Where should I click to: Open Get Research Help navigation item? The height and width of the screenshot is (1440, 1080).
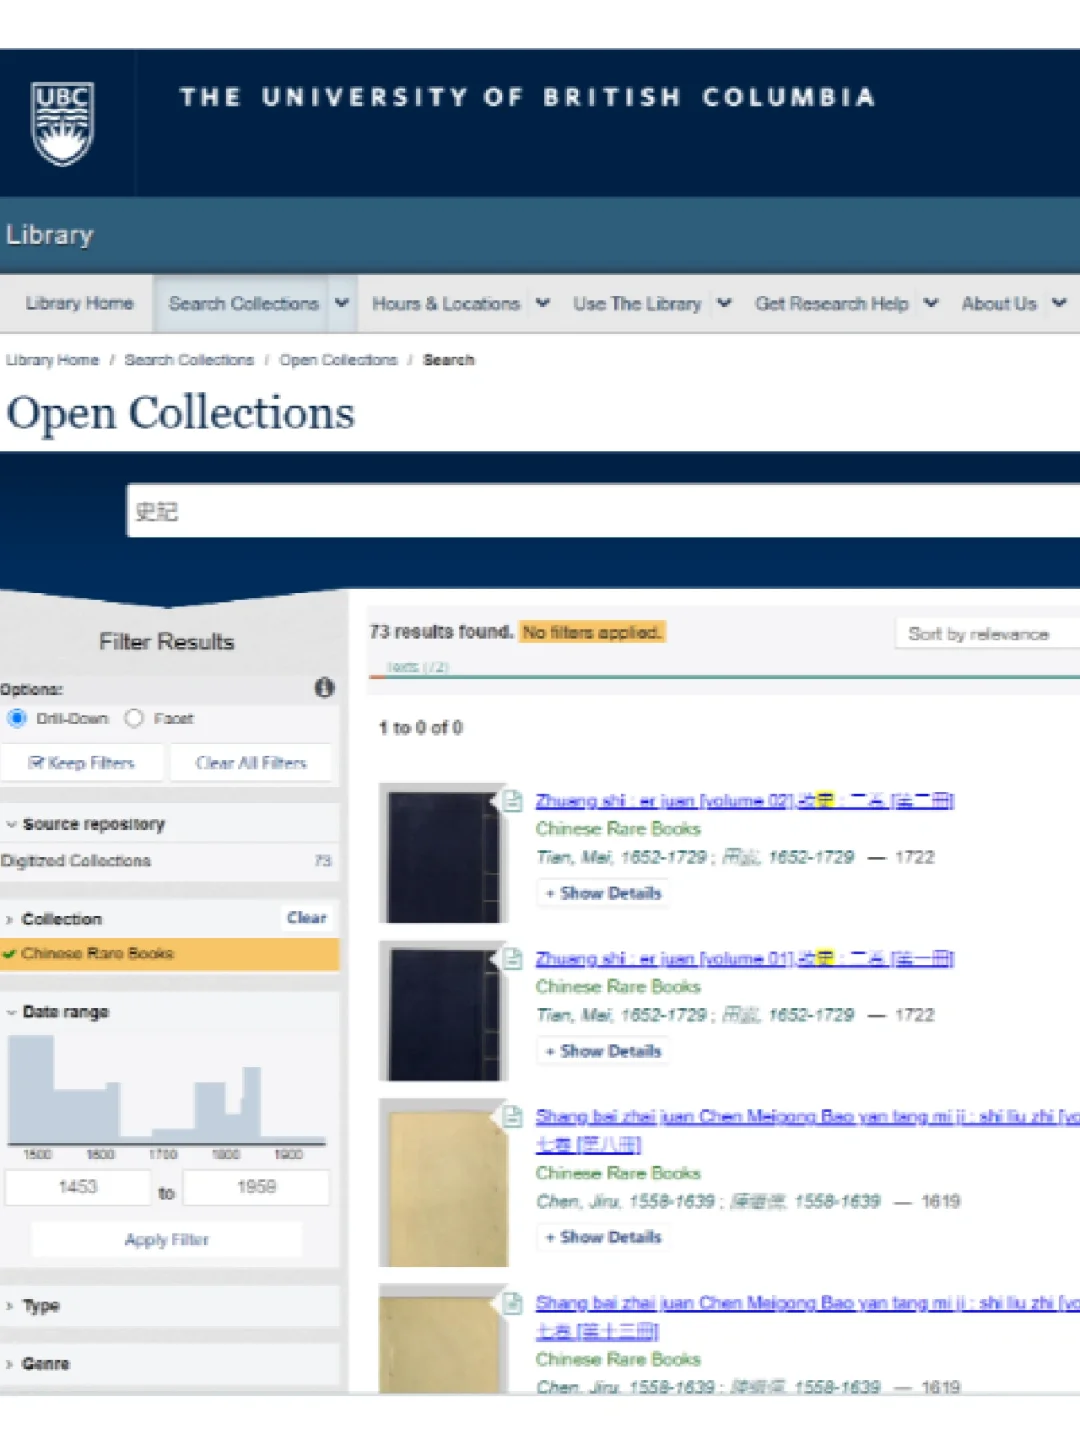(832, 303)
